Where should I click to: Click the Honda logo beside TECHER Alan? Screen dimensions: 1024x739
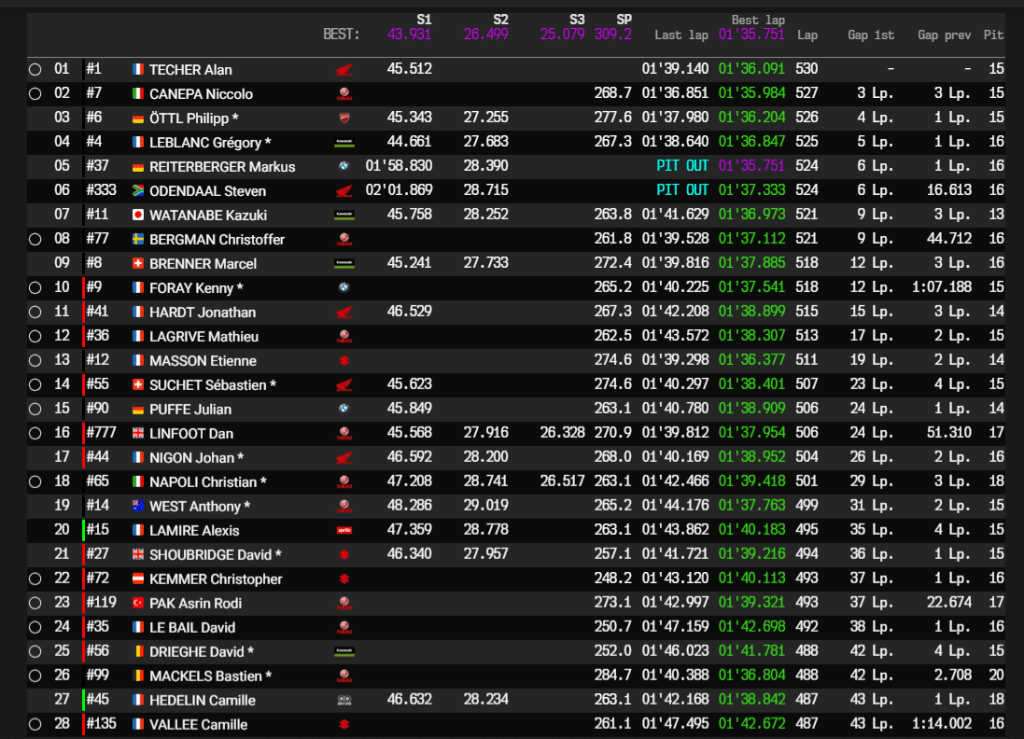pos(344,70)
